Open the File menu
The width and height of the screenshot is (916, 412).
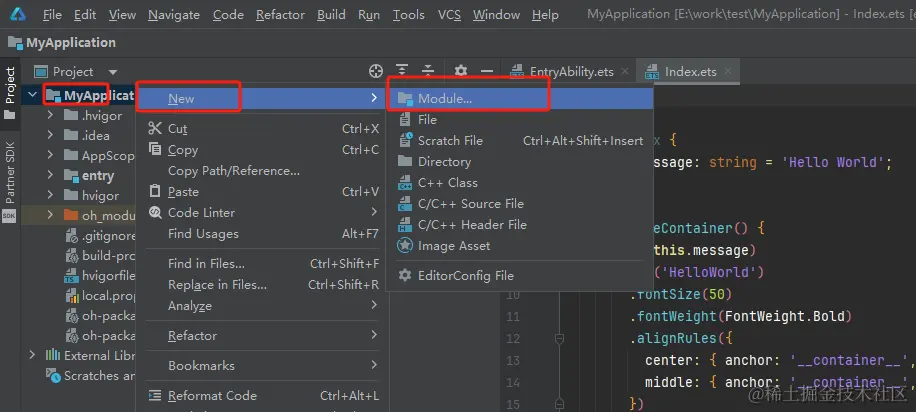tap(52, 15)
